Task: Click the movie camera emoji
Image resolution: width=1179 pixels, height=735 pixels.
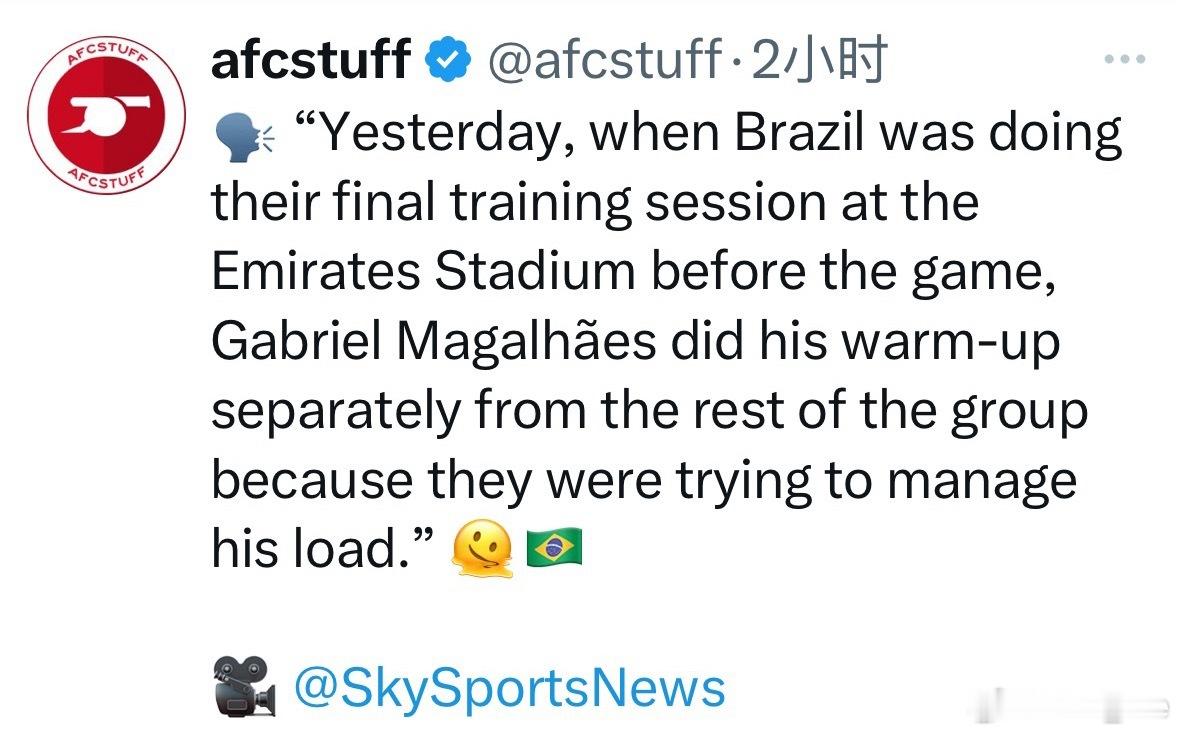Action: tap(243, 688)
